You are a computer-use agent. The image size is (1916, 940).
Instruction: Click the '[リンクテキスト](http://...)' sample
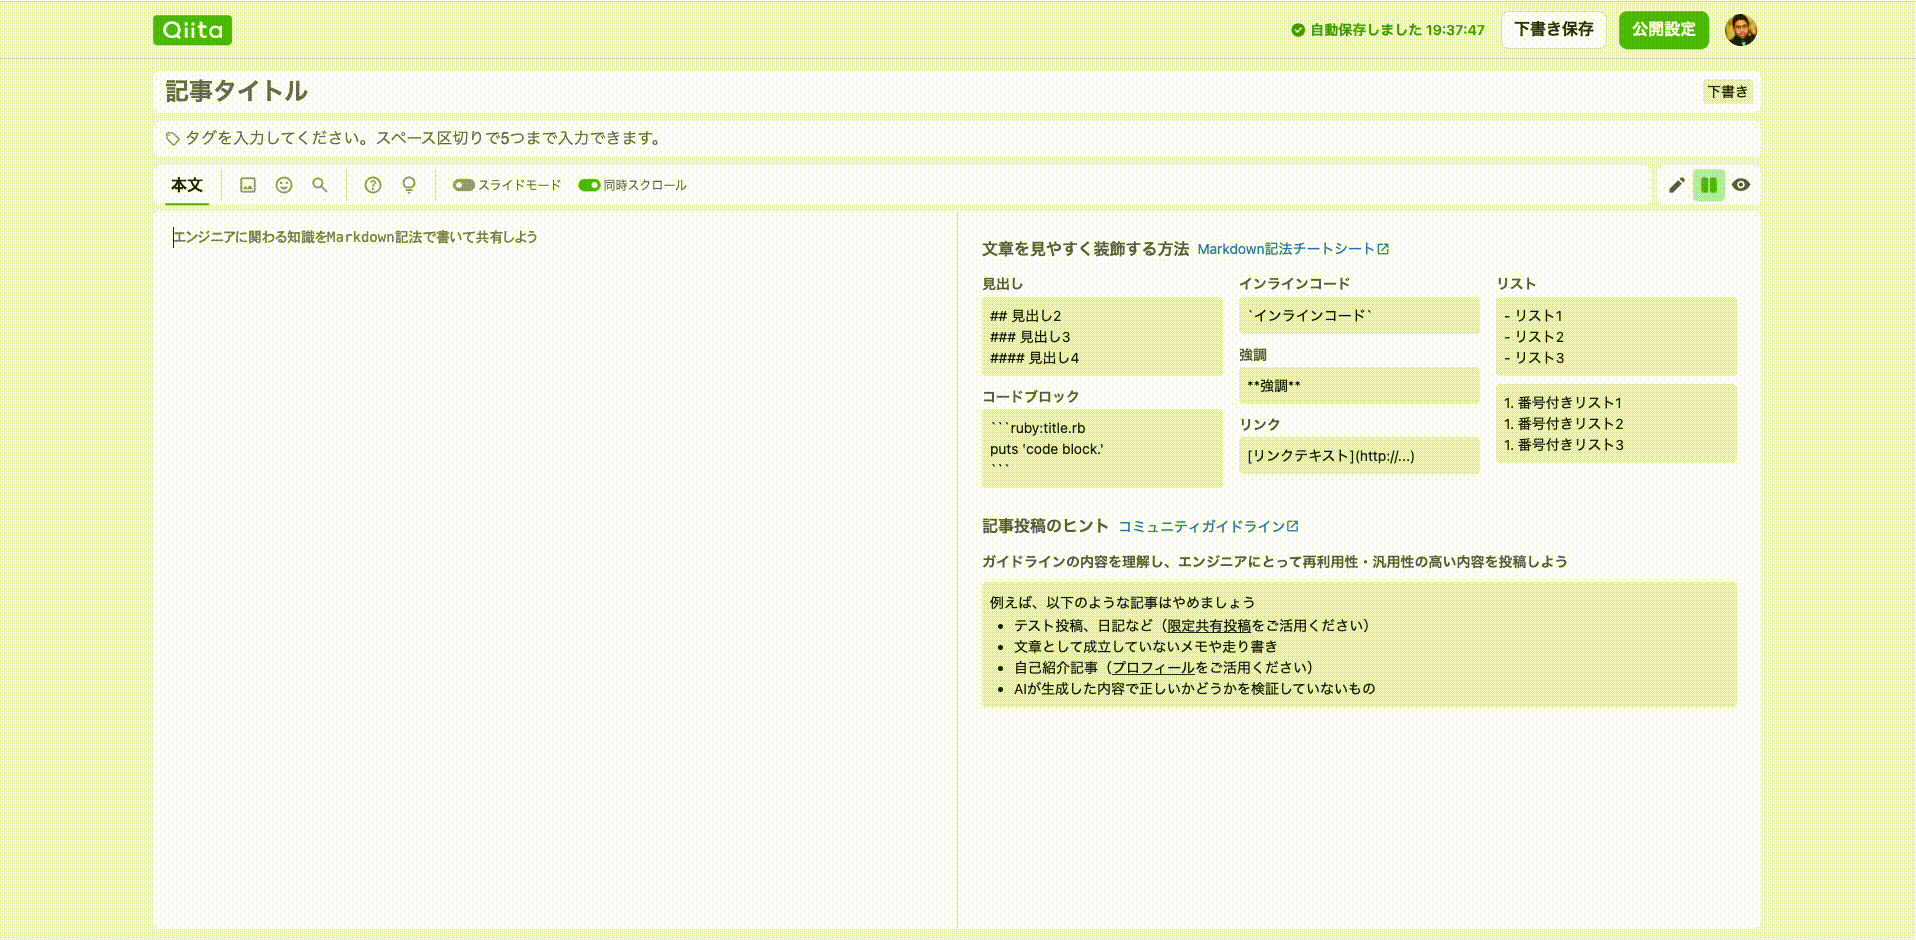(1331, 456)
